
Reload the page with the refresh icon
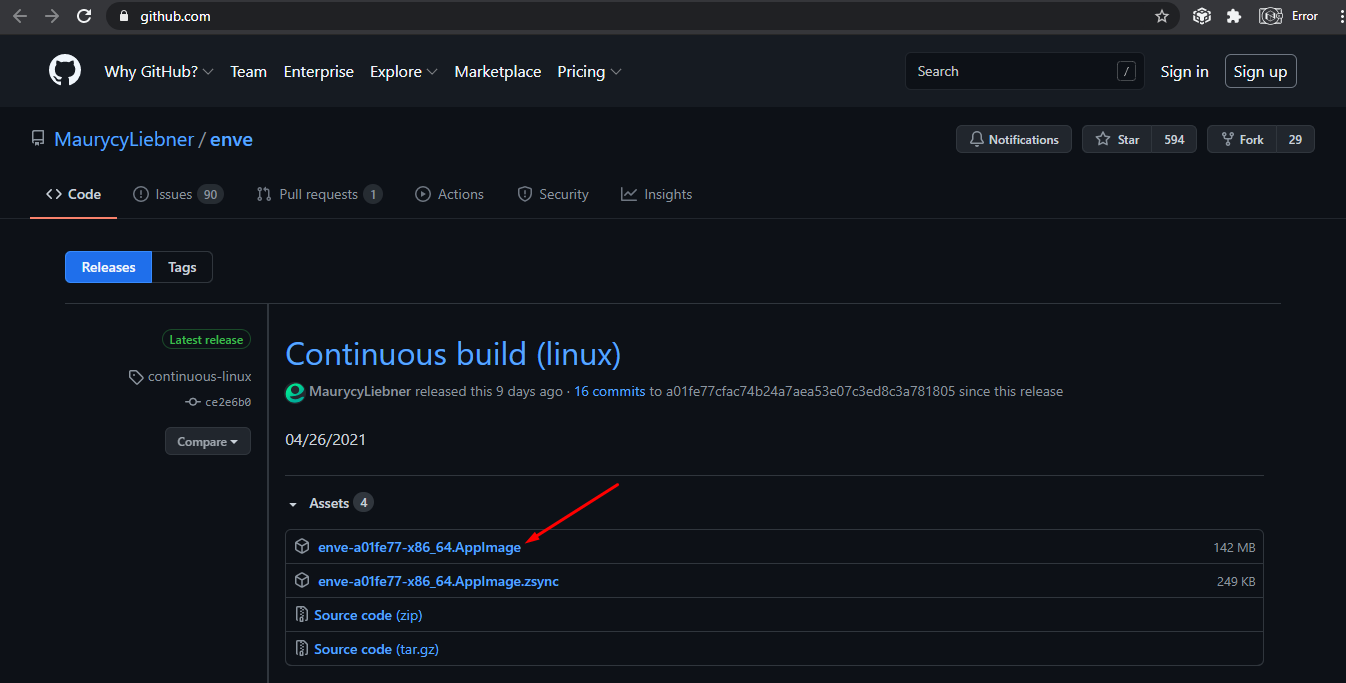point(84,16)
